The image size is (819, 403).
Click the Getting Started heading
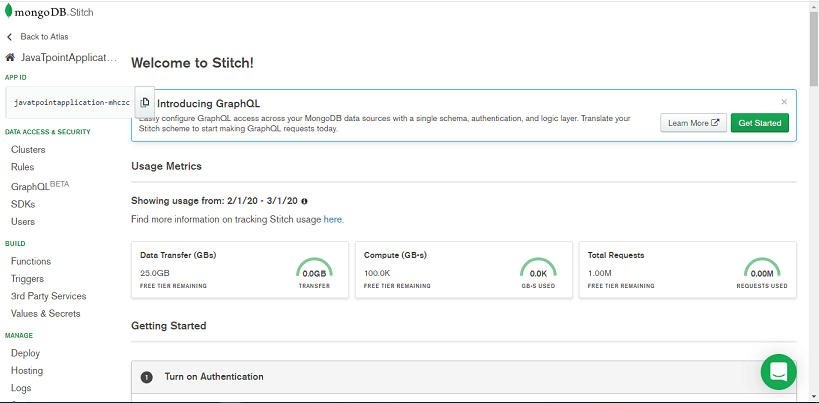(x=169, y=326)
